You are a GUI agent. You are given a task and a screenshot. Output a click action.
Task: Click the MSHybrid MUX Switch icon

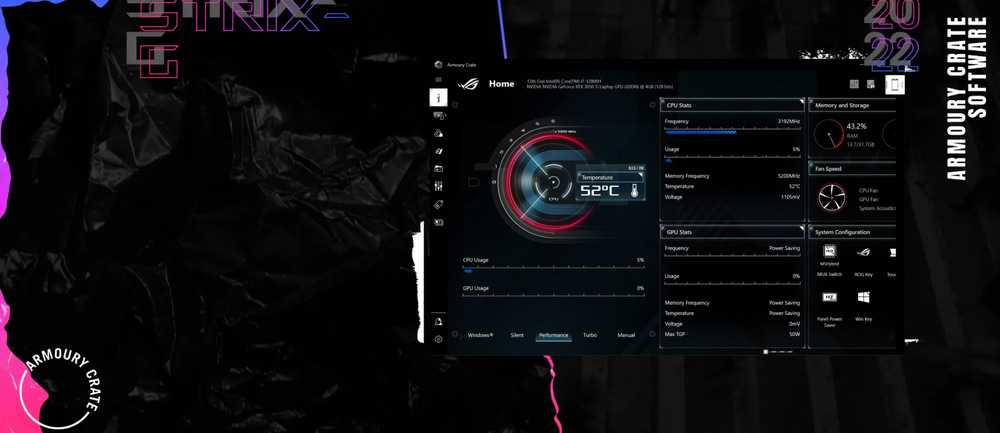click(x=829, y=251)
